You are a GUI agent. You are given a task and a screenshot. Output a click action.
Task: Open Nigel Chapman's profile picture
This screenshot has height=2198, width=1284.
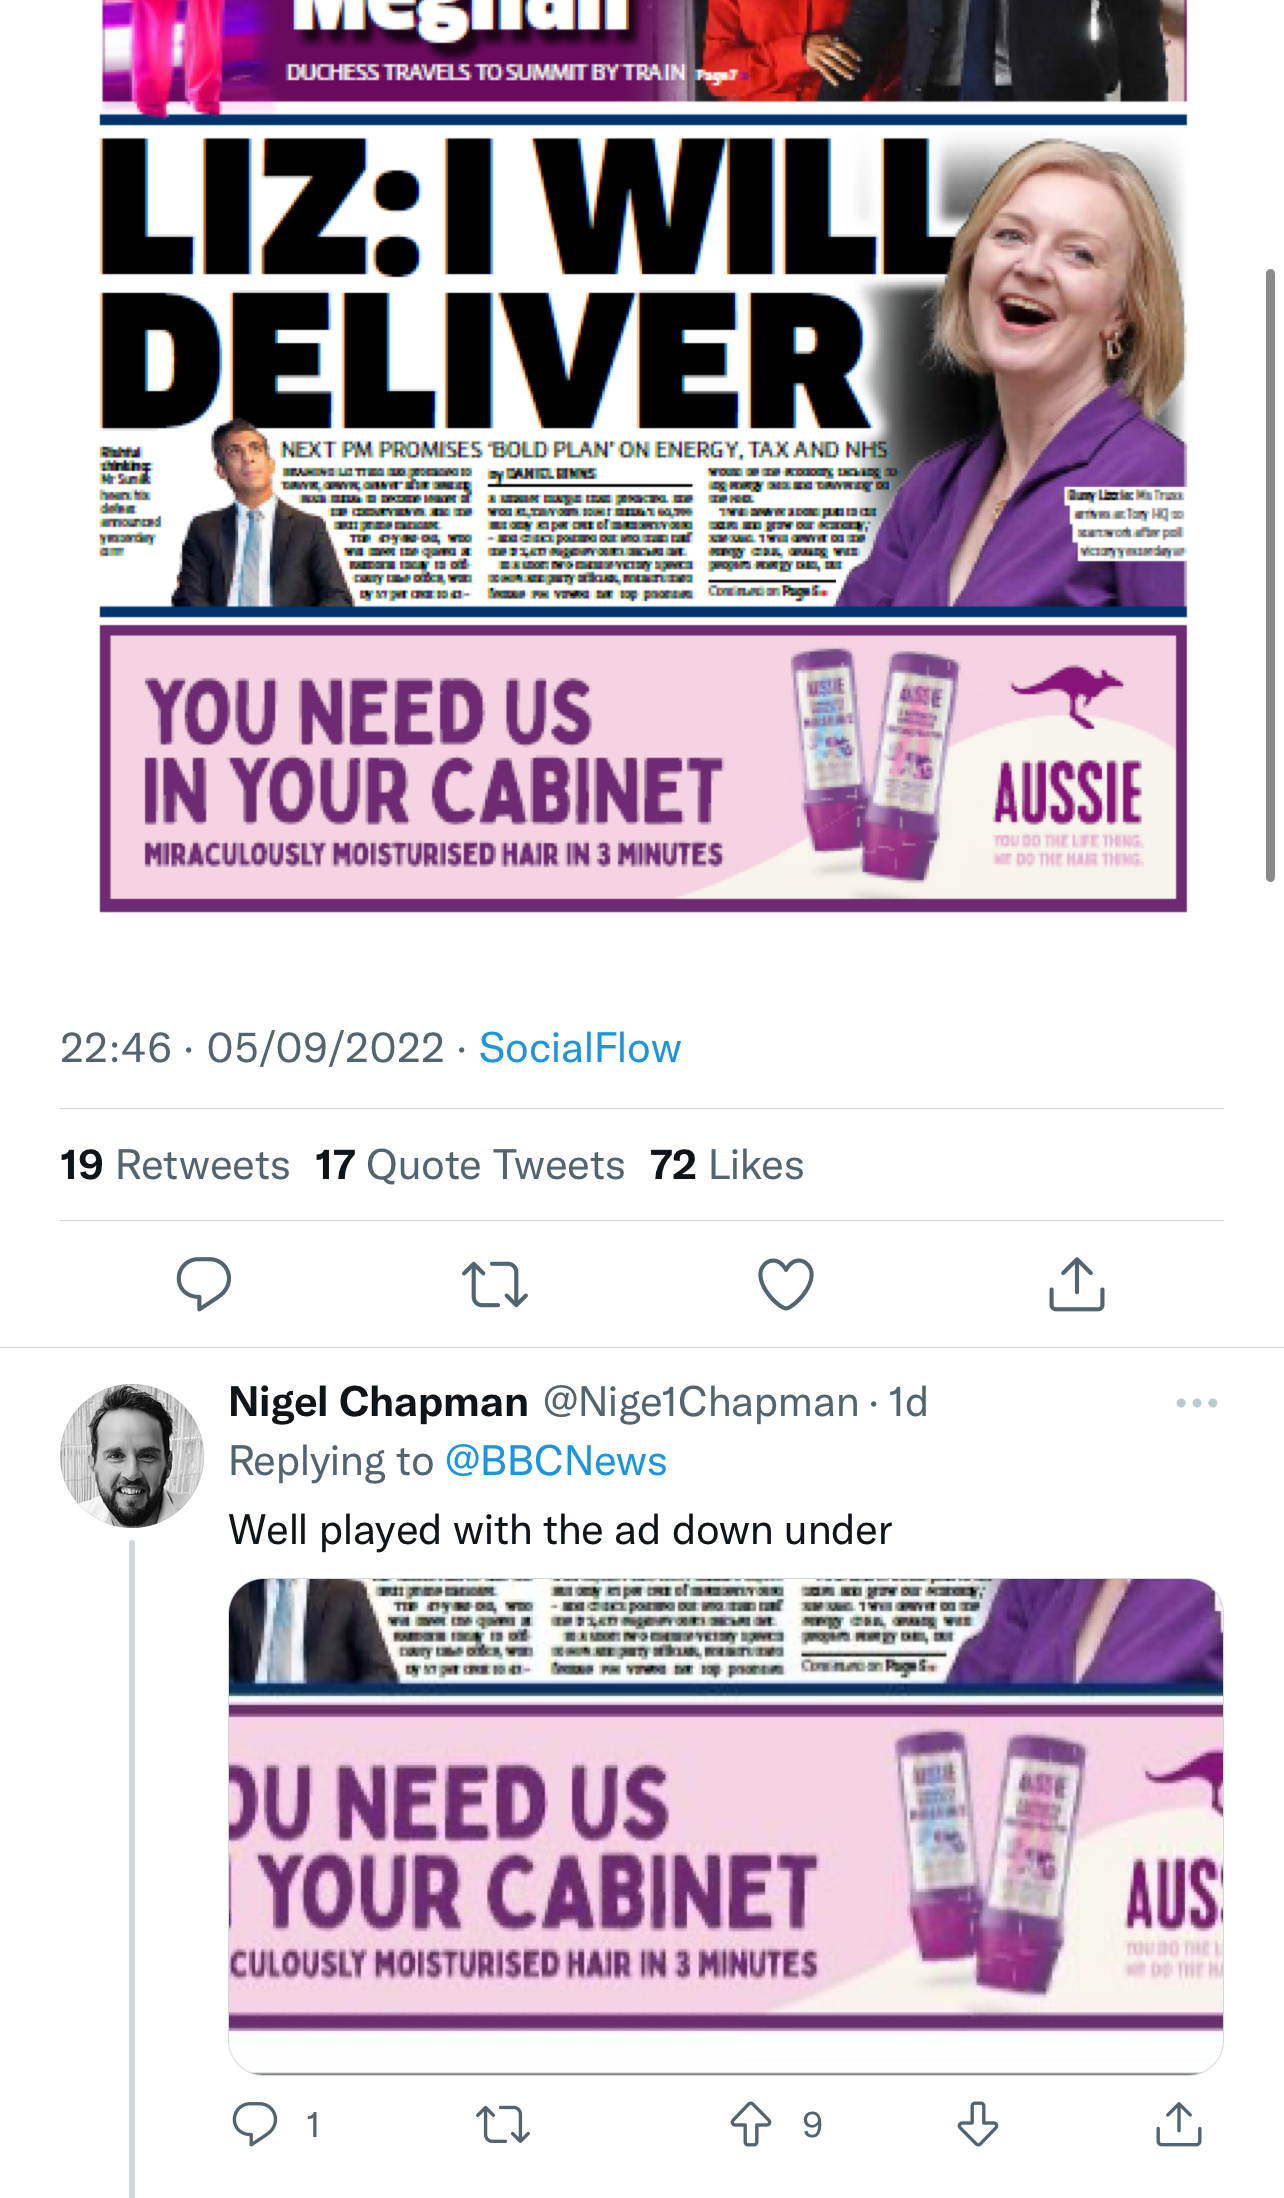[132, 1455]
